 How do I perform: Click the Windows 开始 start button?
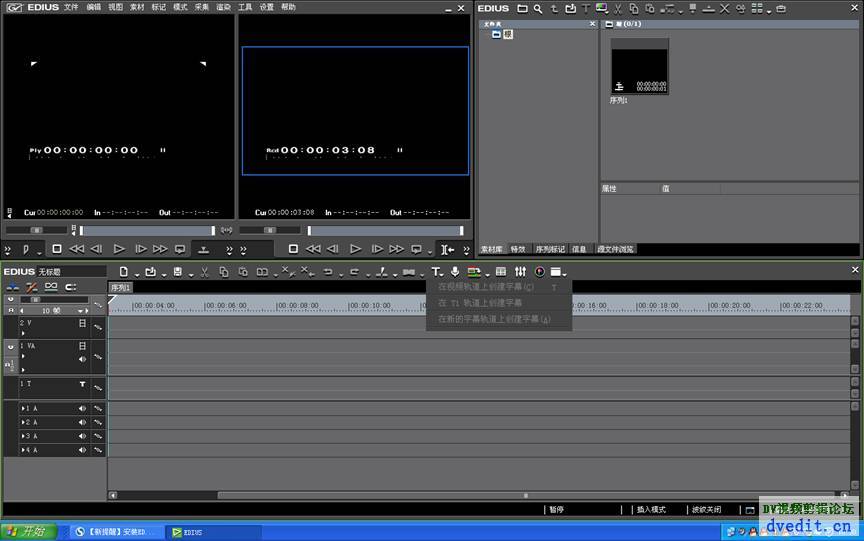click(29, 532)
